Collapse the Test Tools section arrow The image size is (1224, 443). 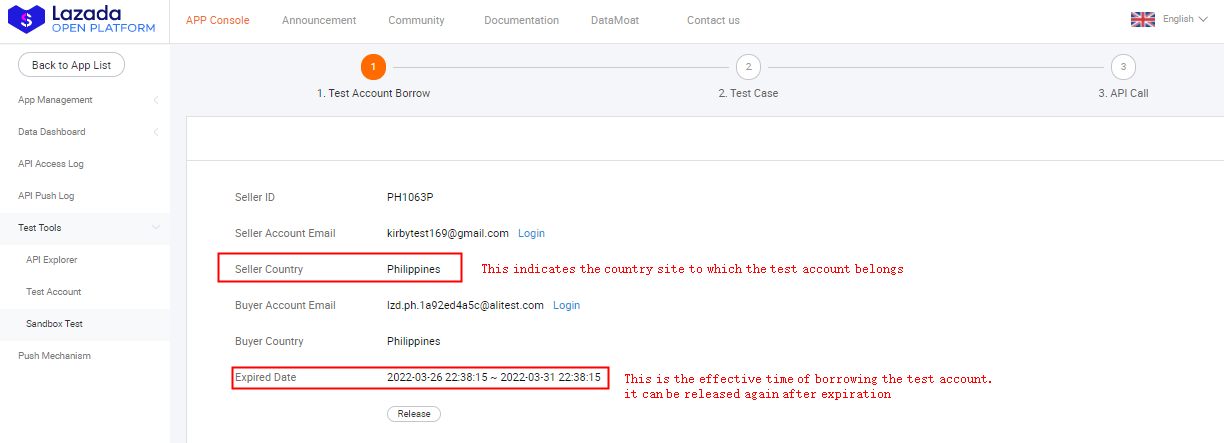tap(156, 228)
